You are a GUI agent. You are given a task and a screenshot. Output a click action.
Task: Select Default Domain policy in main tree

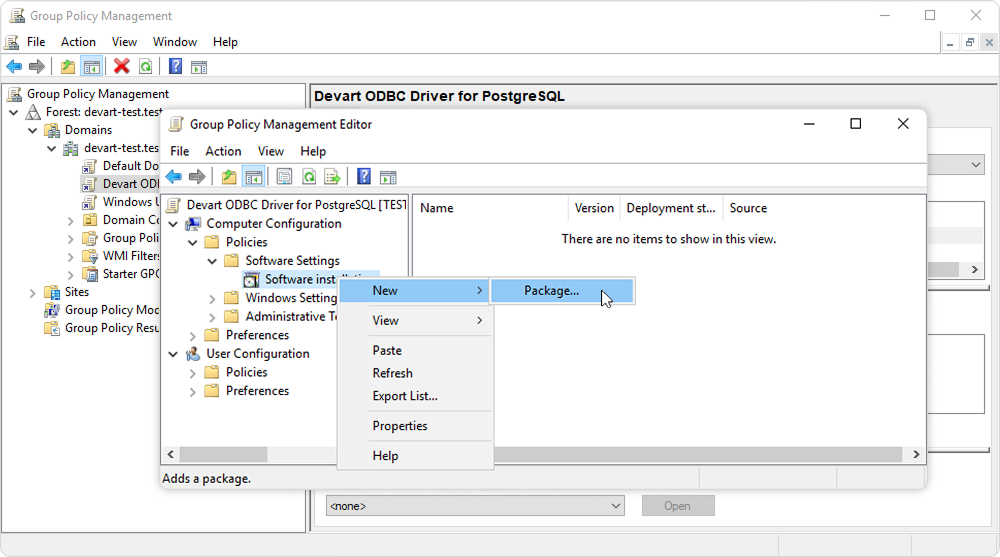[121, 166]
